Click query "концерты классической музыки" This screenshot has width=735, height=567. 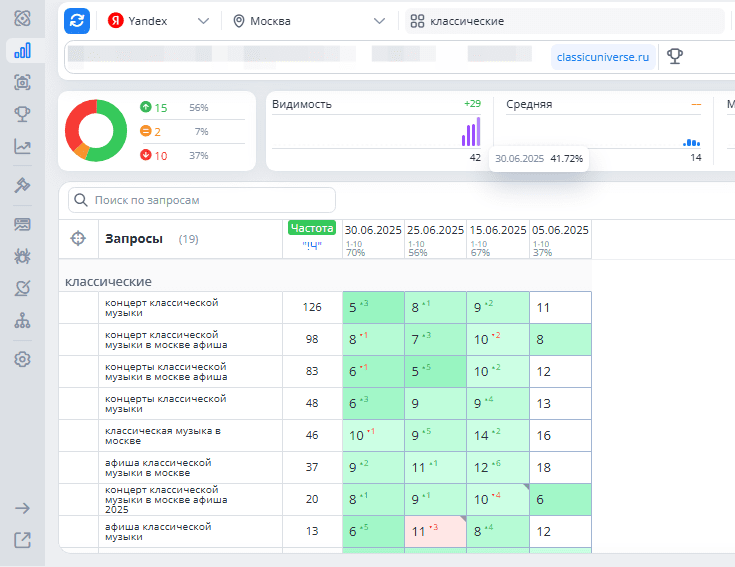point(165,403)
